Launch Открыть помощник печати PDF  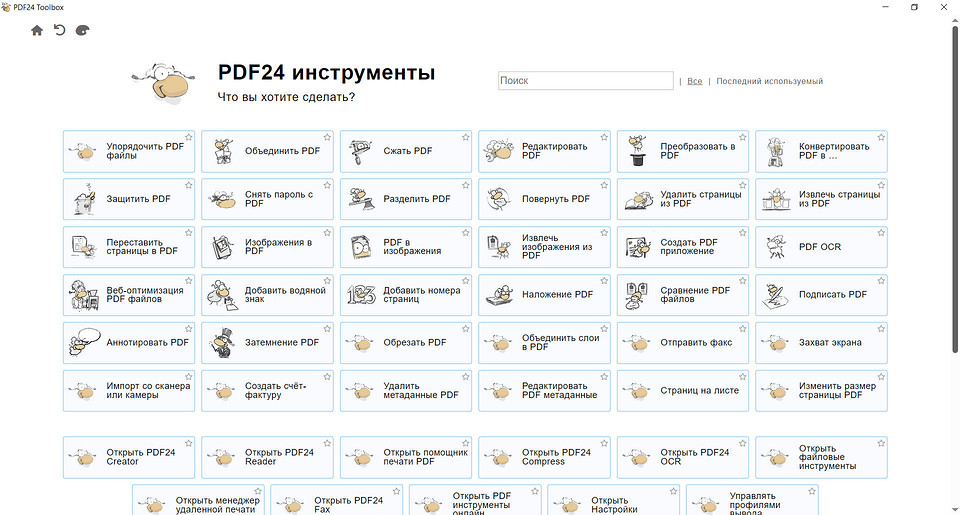tap(406, 457)
